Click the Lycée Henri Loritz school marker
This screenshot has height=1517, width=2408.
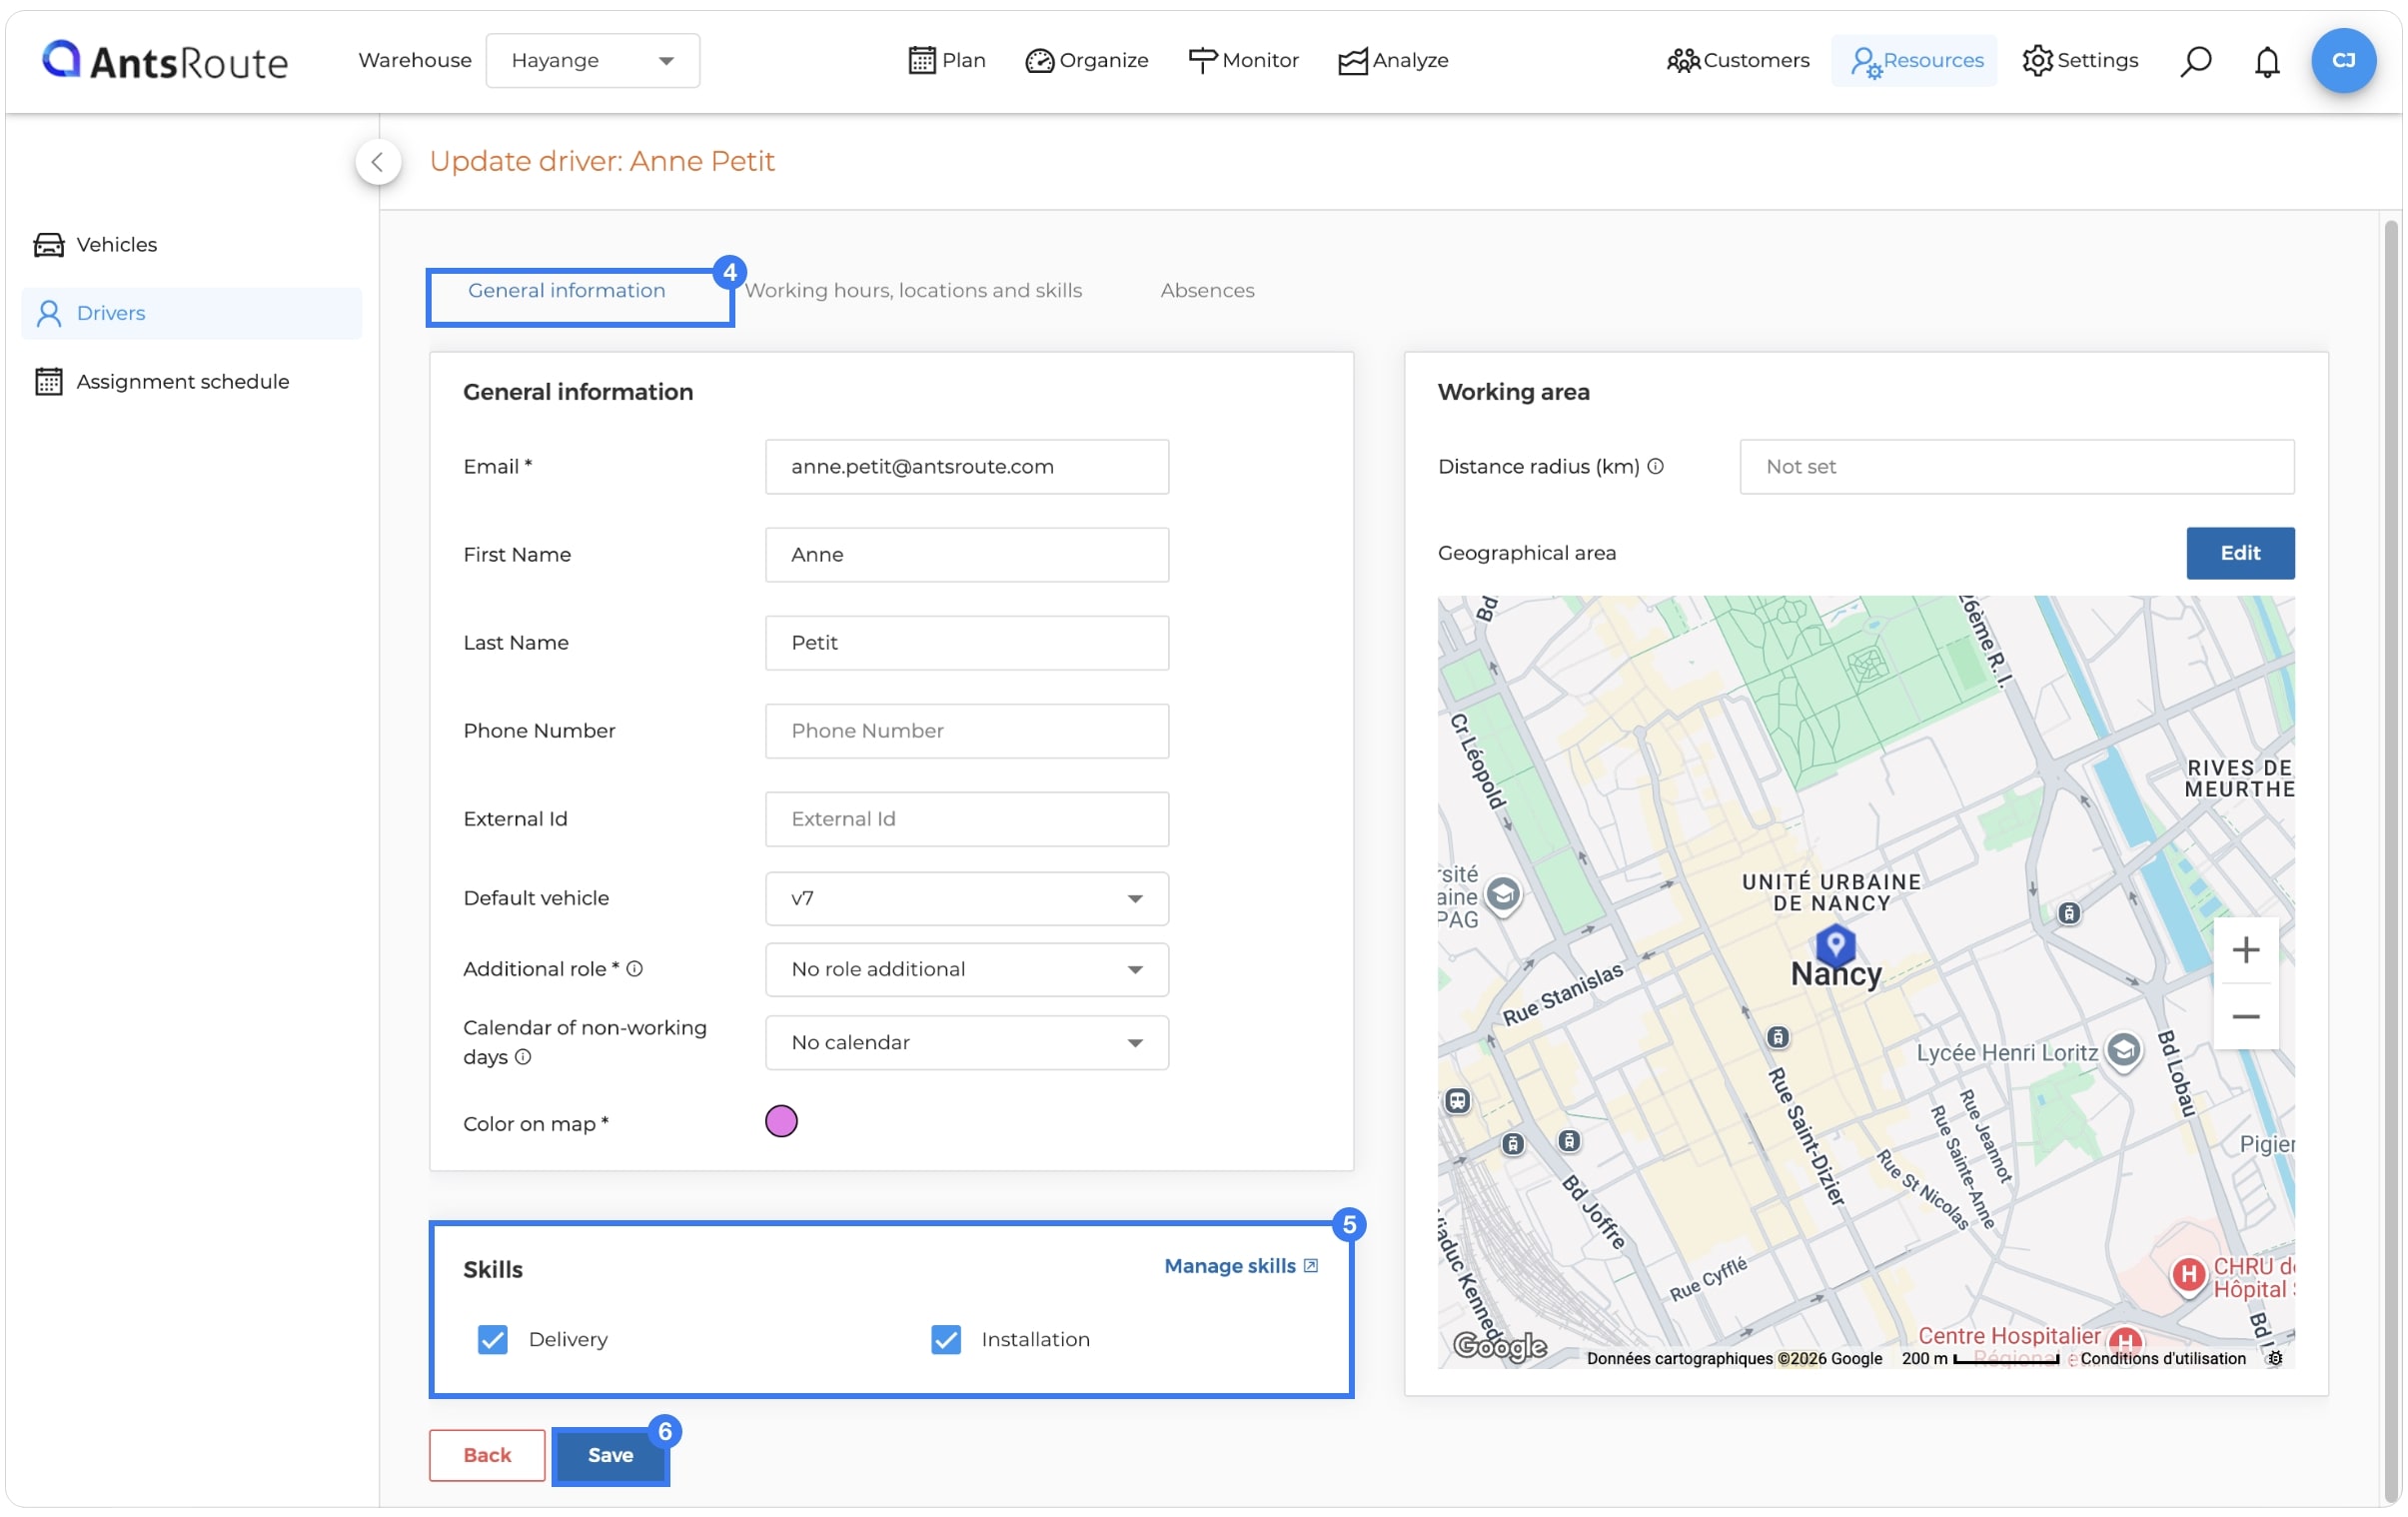[2123, 1051]
